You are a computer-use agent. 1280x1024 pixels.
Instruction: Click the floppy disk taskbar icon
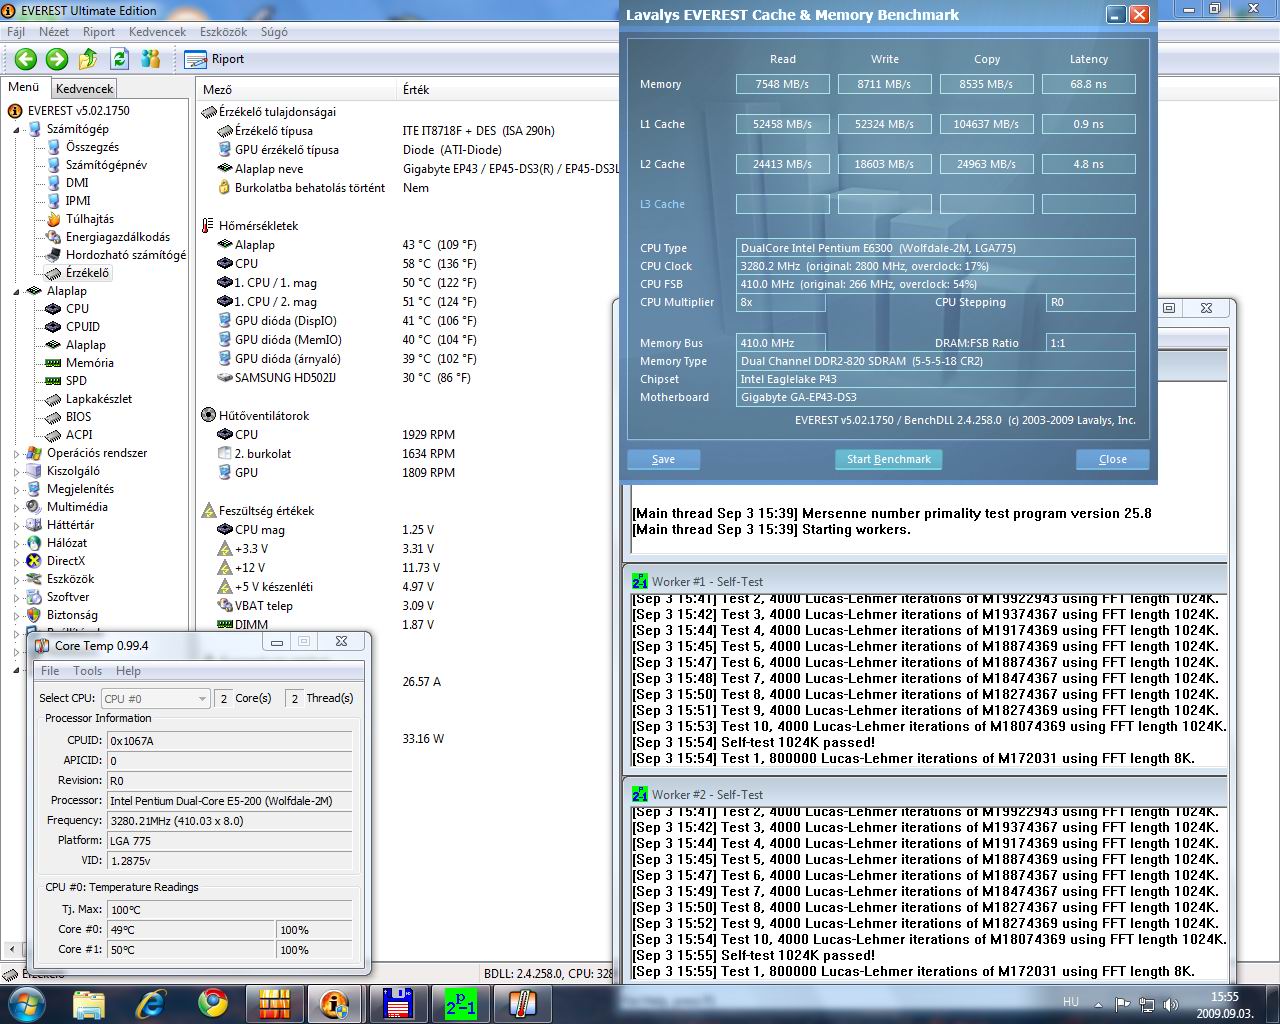[398, 1003]
